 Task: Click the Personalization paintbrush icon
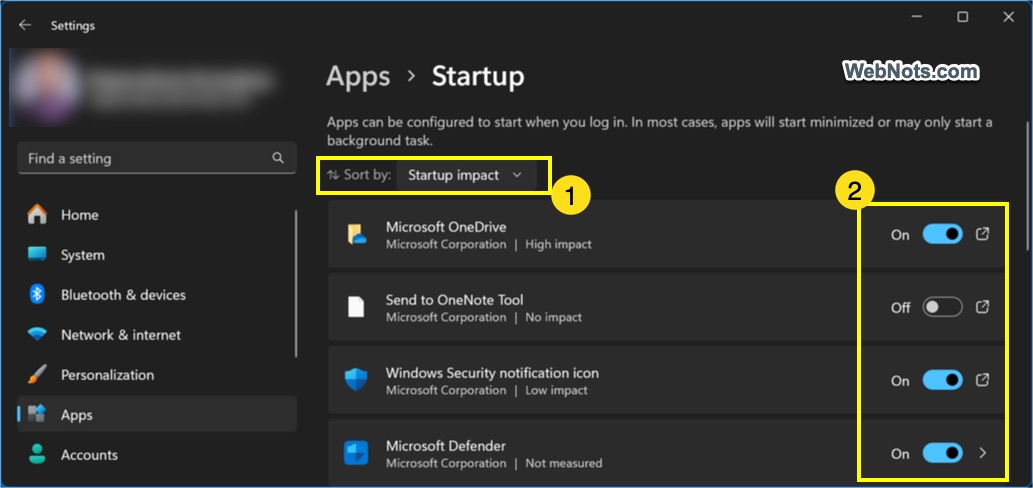click(37, 375)
